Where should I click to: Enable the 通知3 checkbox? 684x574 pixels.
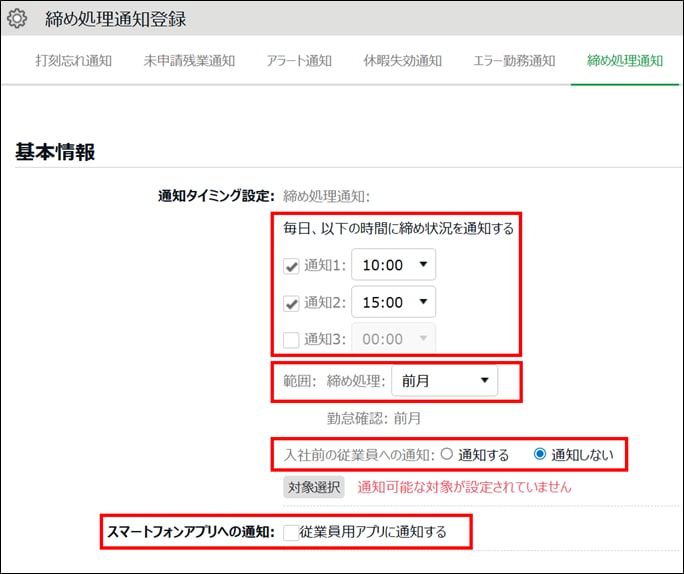tap(291, 339)
